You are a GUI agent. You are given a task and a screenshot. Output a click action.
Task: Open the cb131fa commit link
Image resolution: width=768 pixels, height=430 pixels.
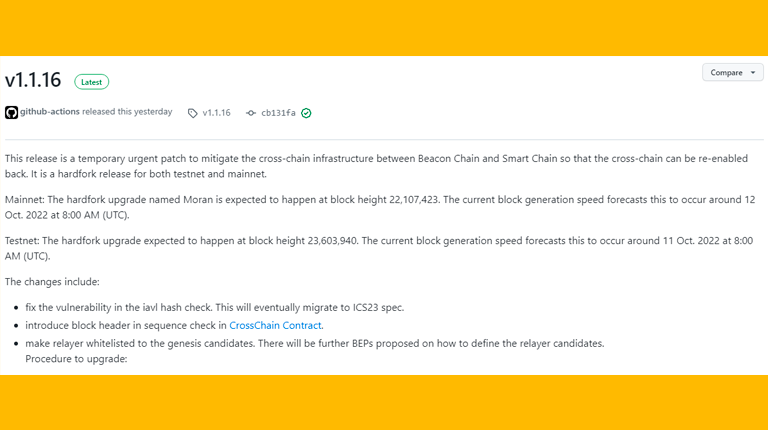278,113
